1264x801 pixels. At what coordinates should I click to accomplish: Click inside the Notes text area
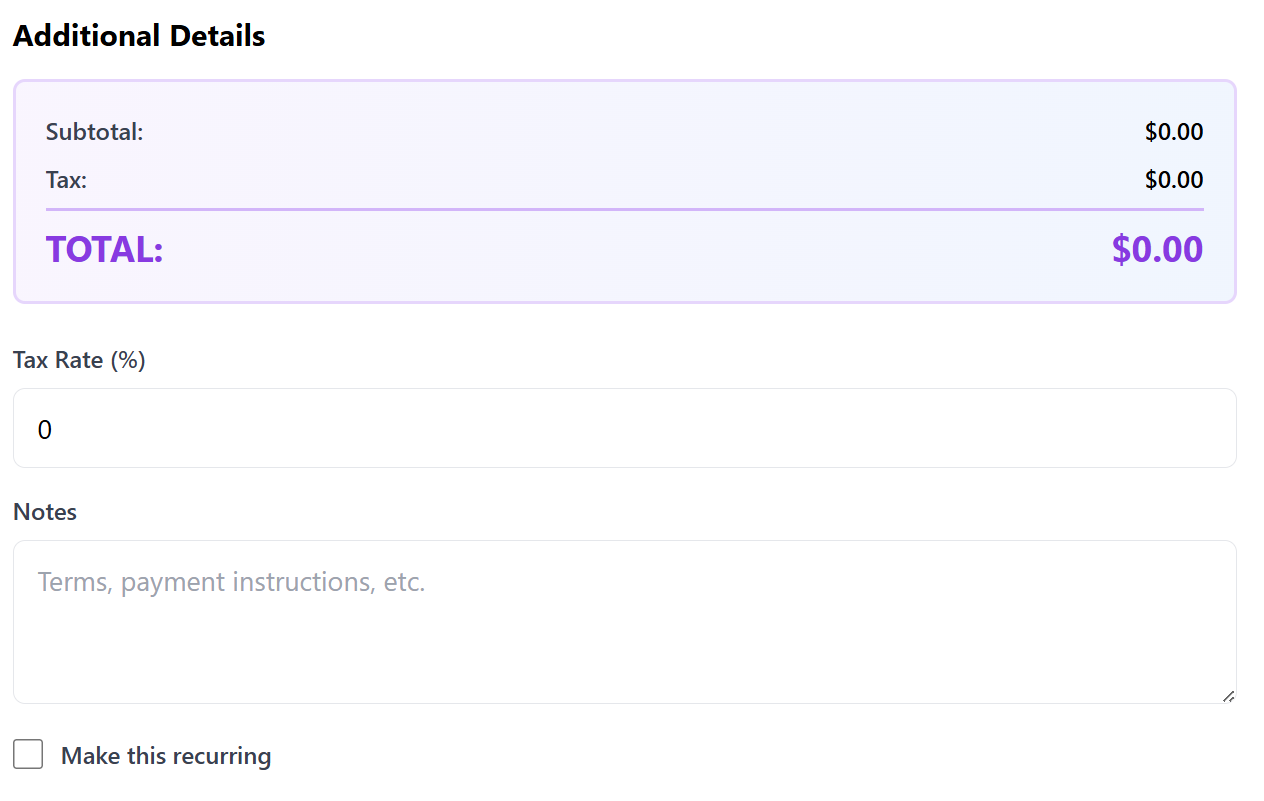coord(624,621)
